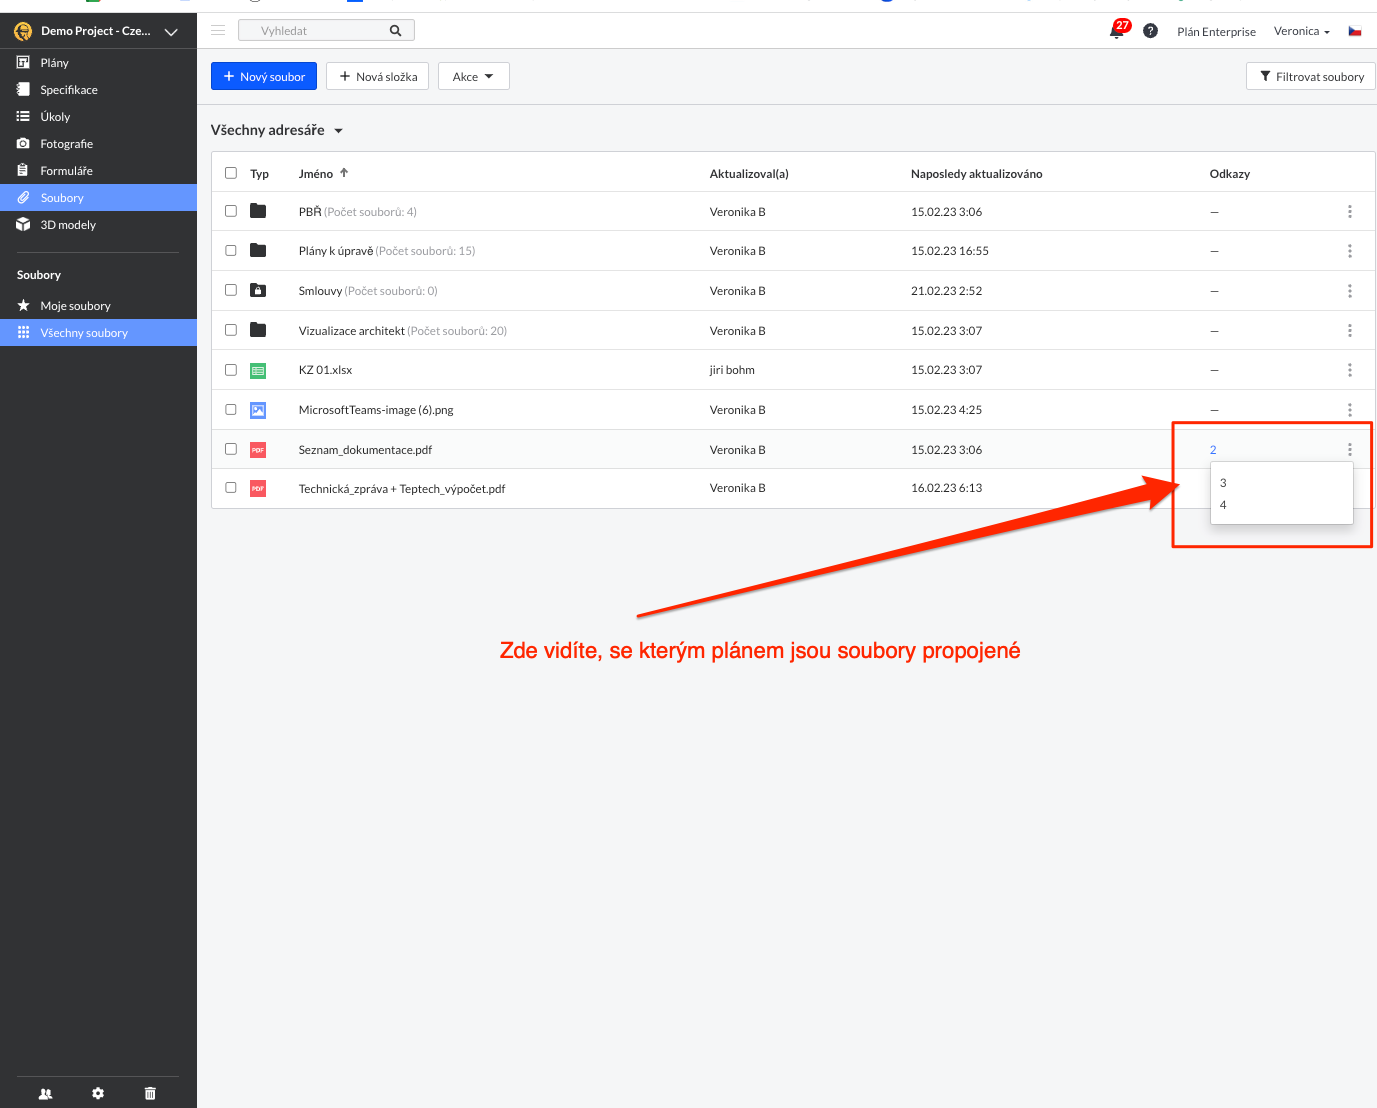The height and width of the screenshot is (1108, 1377).
Task: Expand the Veronica user menu
Action: pyautogui.click(x=1301, y=31)
